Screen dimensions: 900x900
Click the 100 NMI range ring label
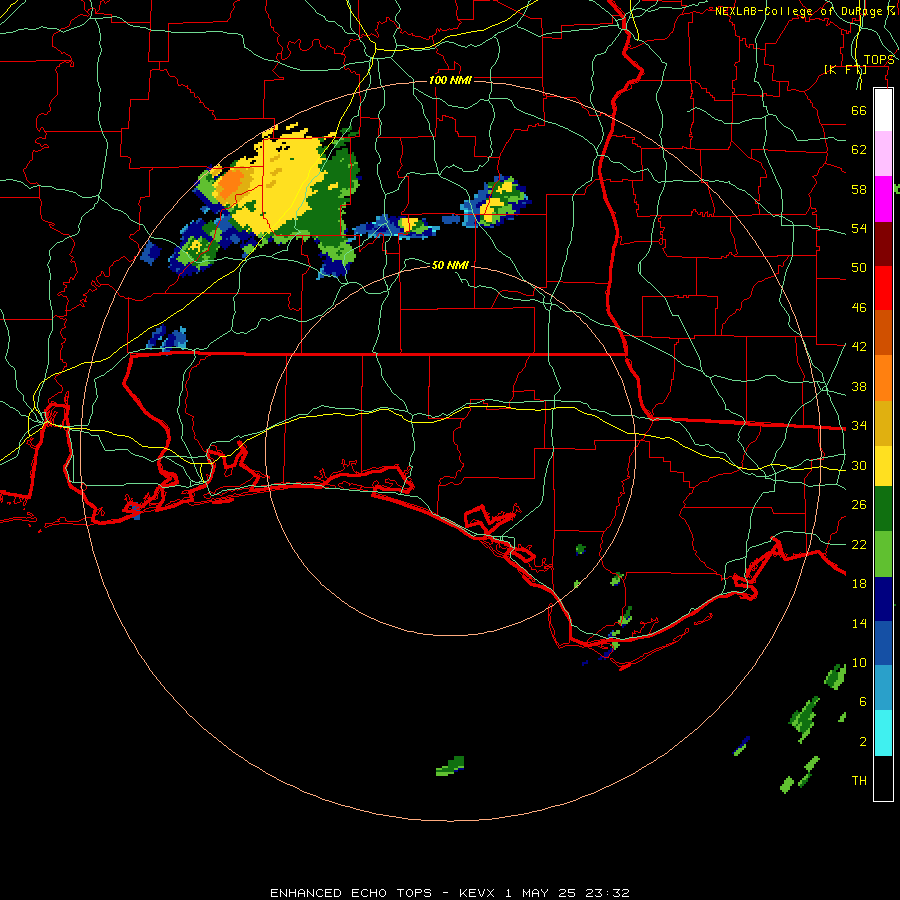coord(450,80)
